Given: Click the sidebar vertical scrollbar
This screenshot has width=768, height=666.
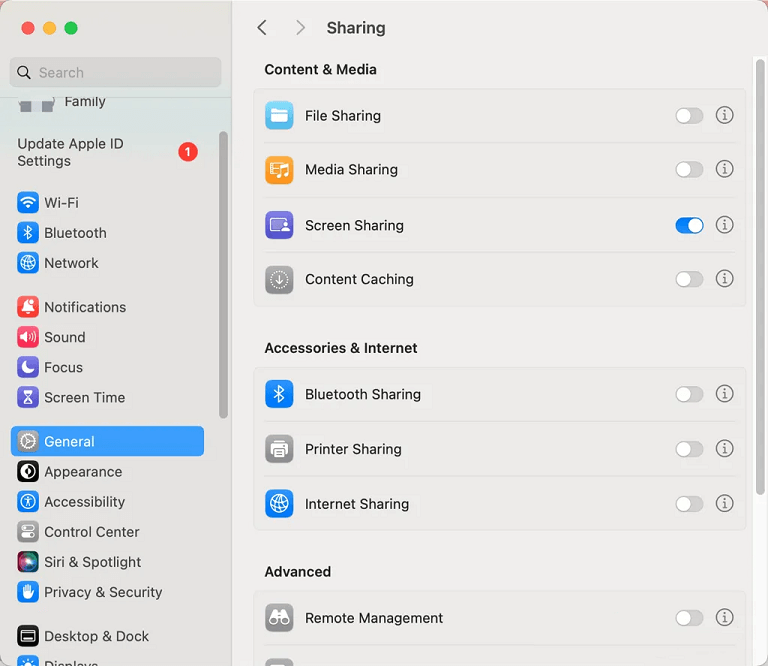Looking at the screenshot, I should pos(224,275).
